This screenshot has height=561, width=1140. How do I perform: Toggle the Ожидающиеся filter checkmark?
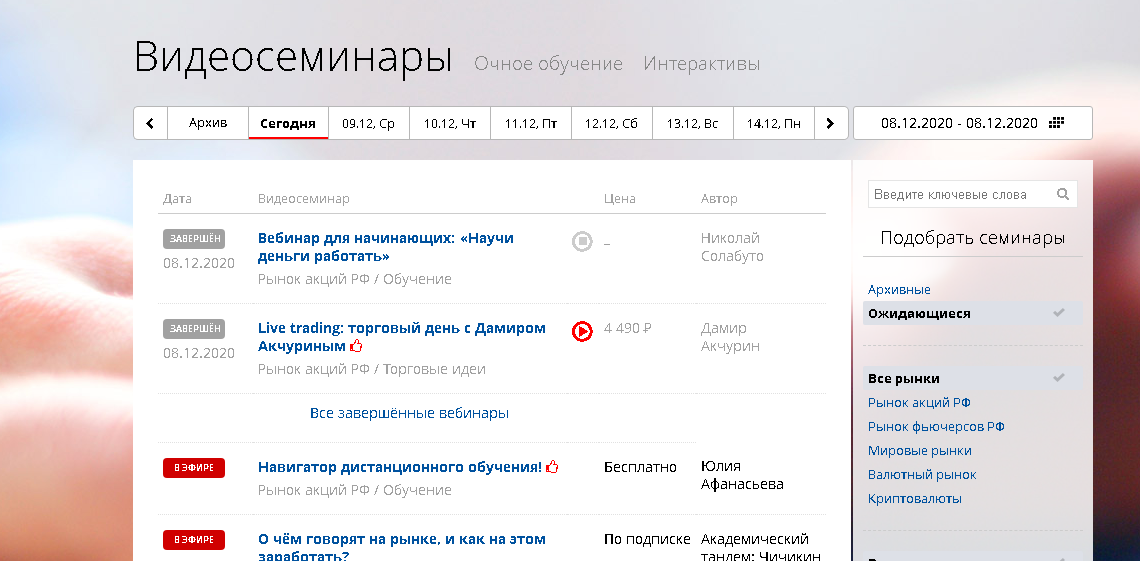click(1059, 313)
